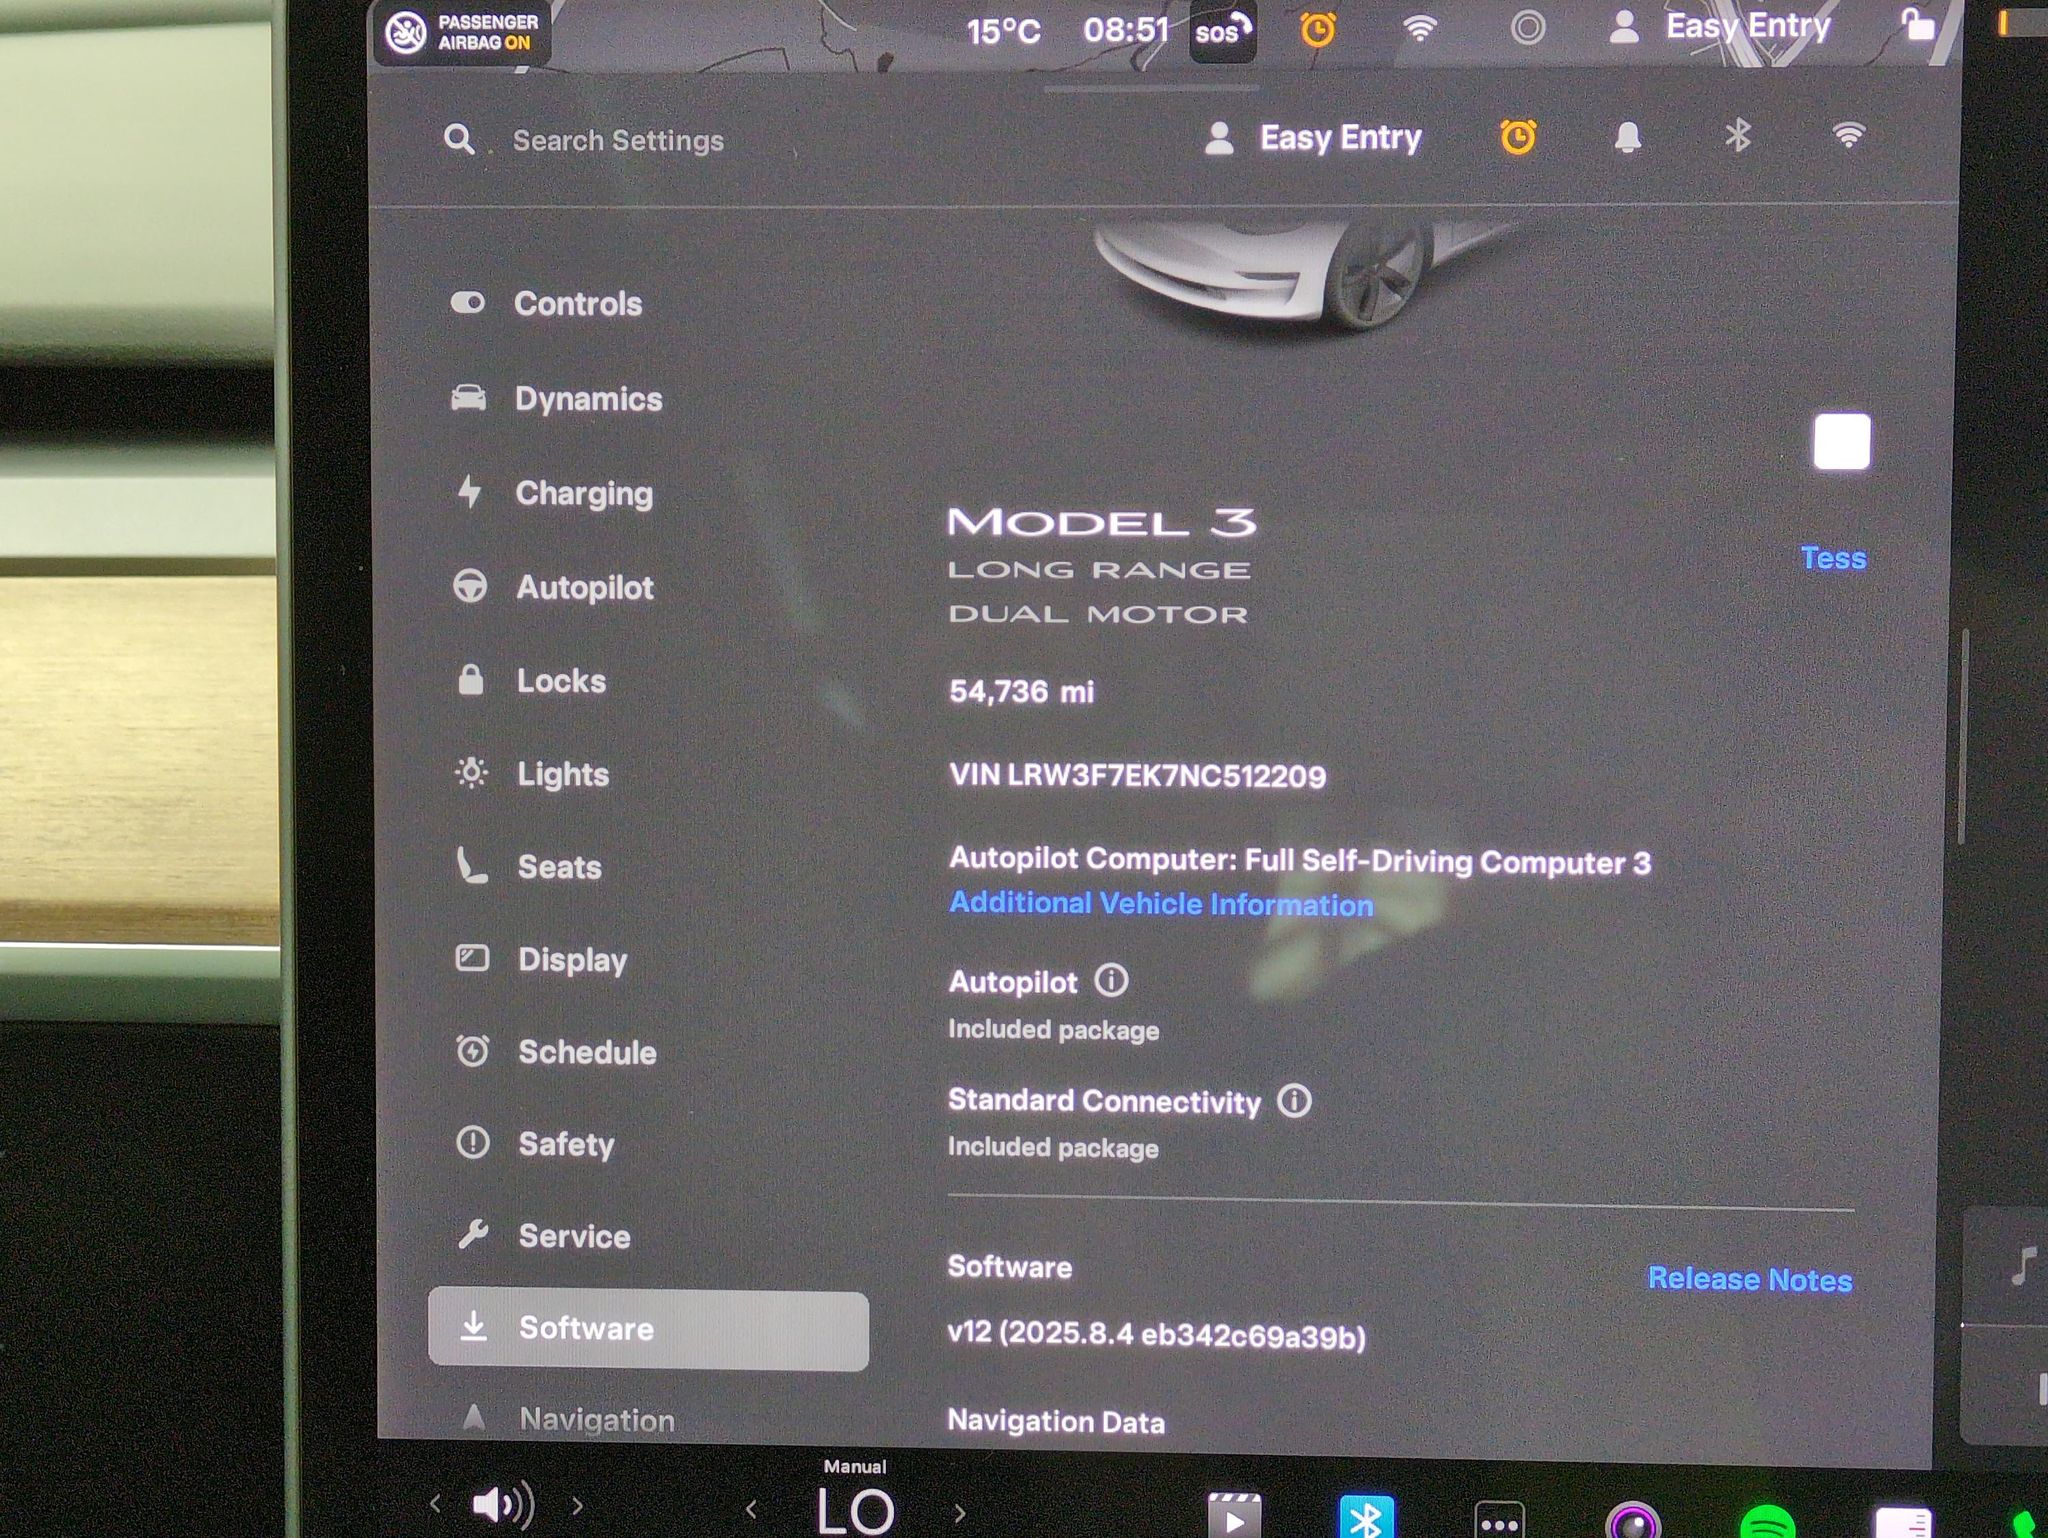Image resolution: width=2048 pixels, height=1538 pixels.
Task: Tap the volume speaker icon
Action: [503, 1505]
